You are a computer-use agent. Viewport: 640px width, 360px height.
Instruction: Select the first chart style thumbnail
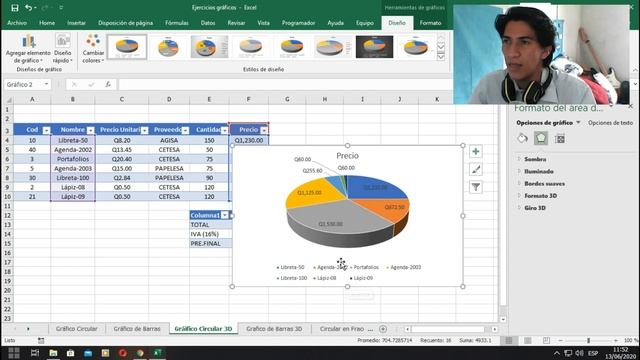(x=127, y=47)
